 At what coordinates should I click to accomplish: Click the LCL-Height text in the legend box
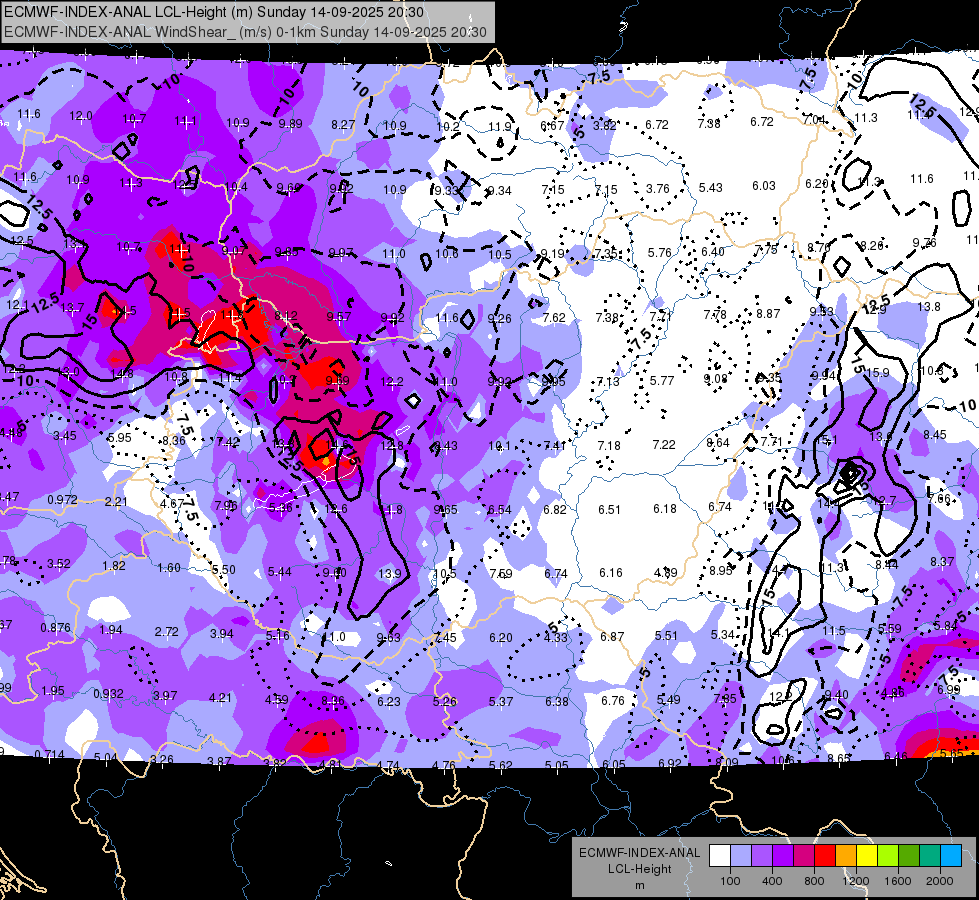coord(640,869)
